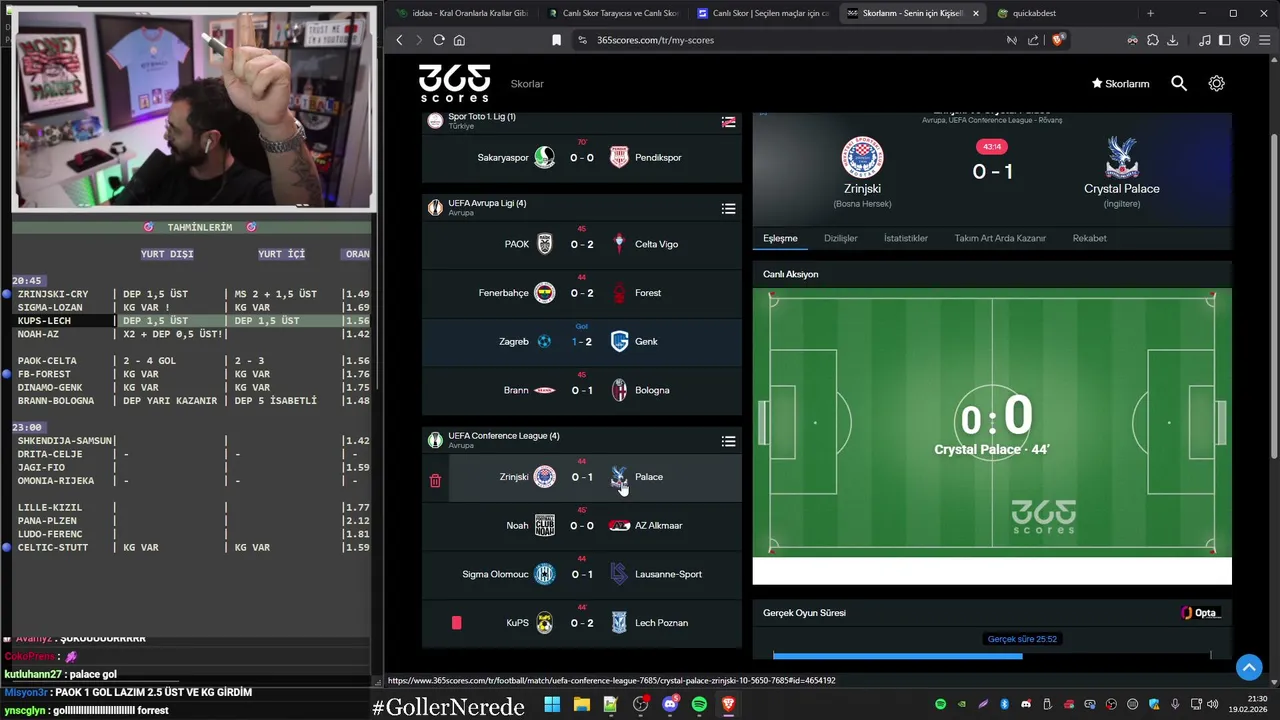Open Spotify from the taskbar
Image resolution: width=1280 pixels, height=720 pixels.
[699, 705]
